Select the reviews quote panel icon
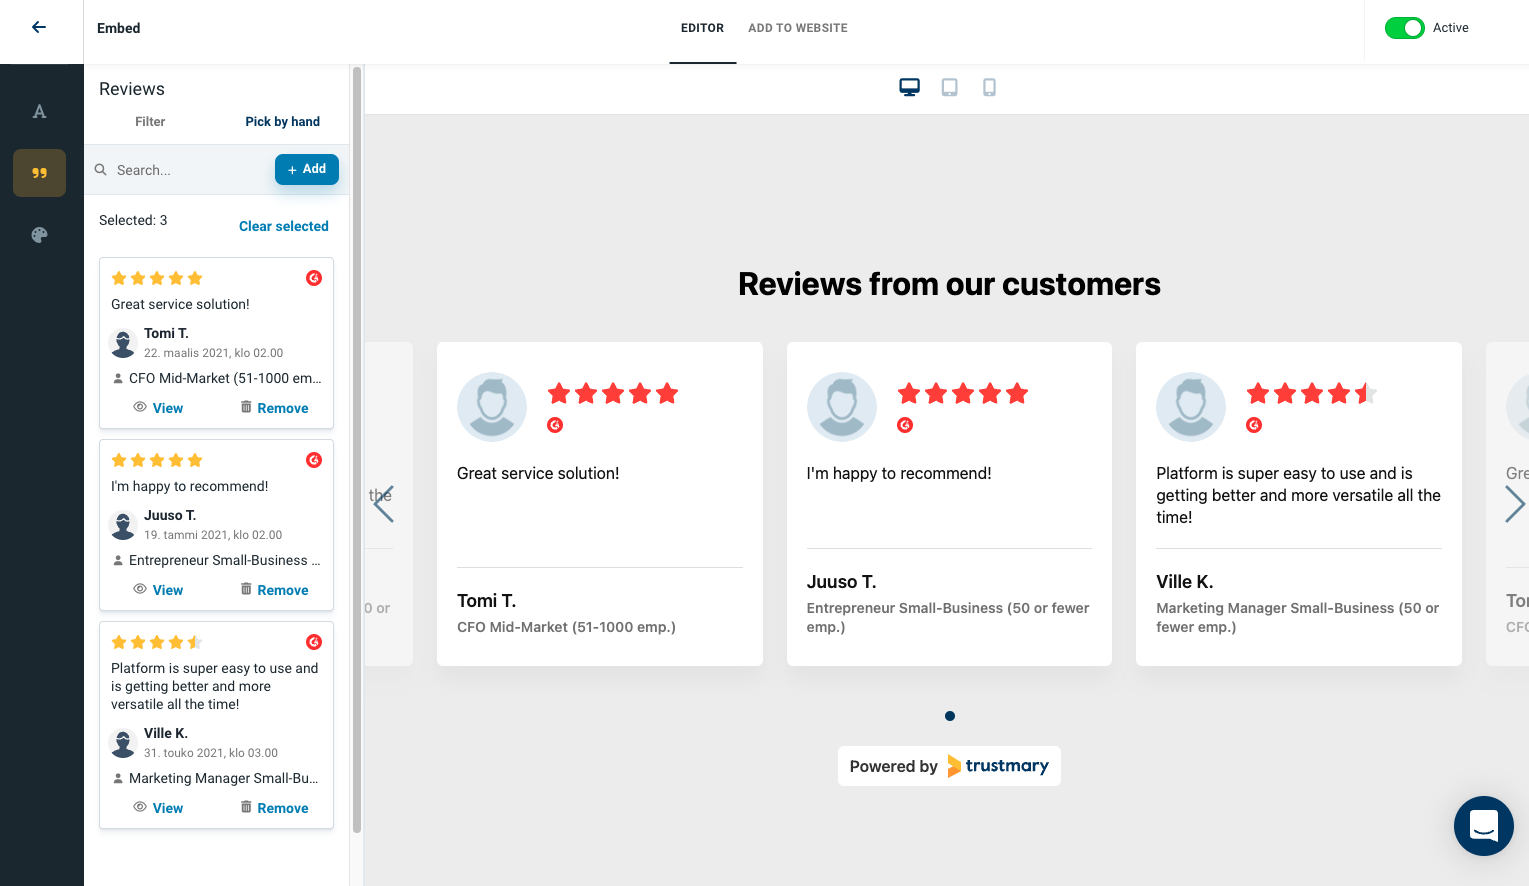Screen dimensions: 1529x886 (39, 172)
